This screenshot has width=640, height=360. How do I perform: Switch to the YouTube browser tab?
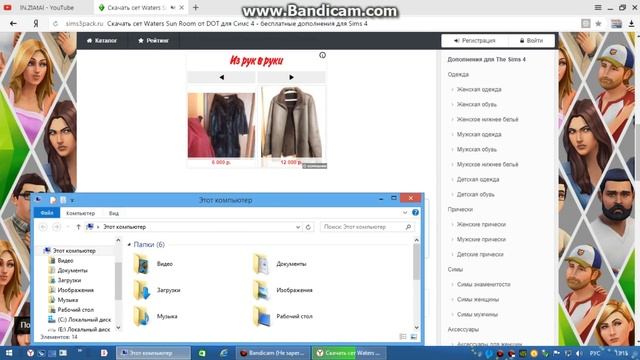(46, 7)
